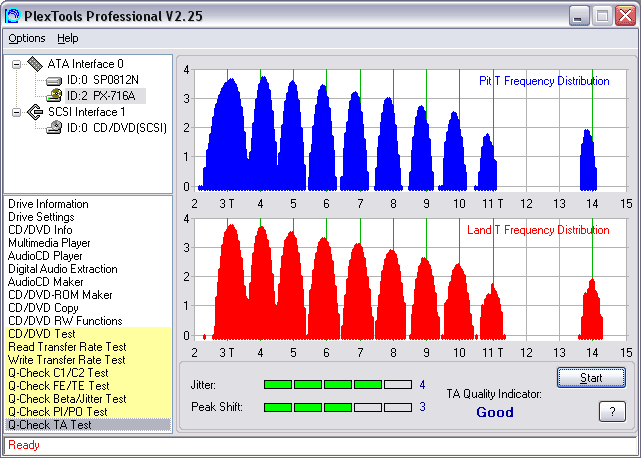Click the TA Quality Indicator 'Good' result
The width and height of the screenshot is (641, 458).
[x=495, y=412]
